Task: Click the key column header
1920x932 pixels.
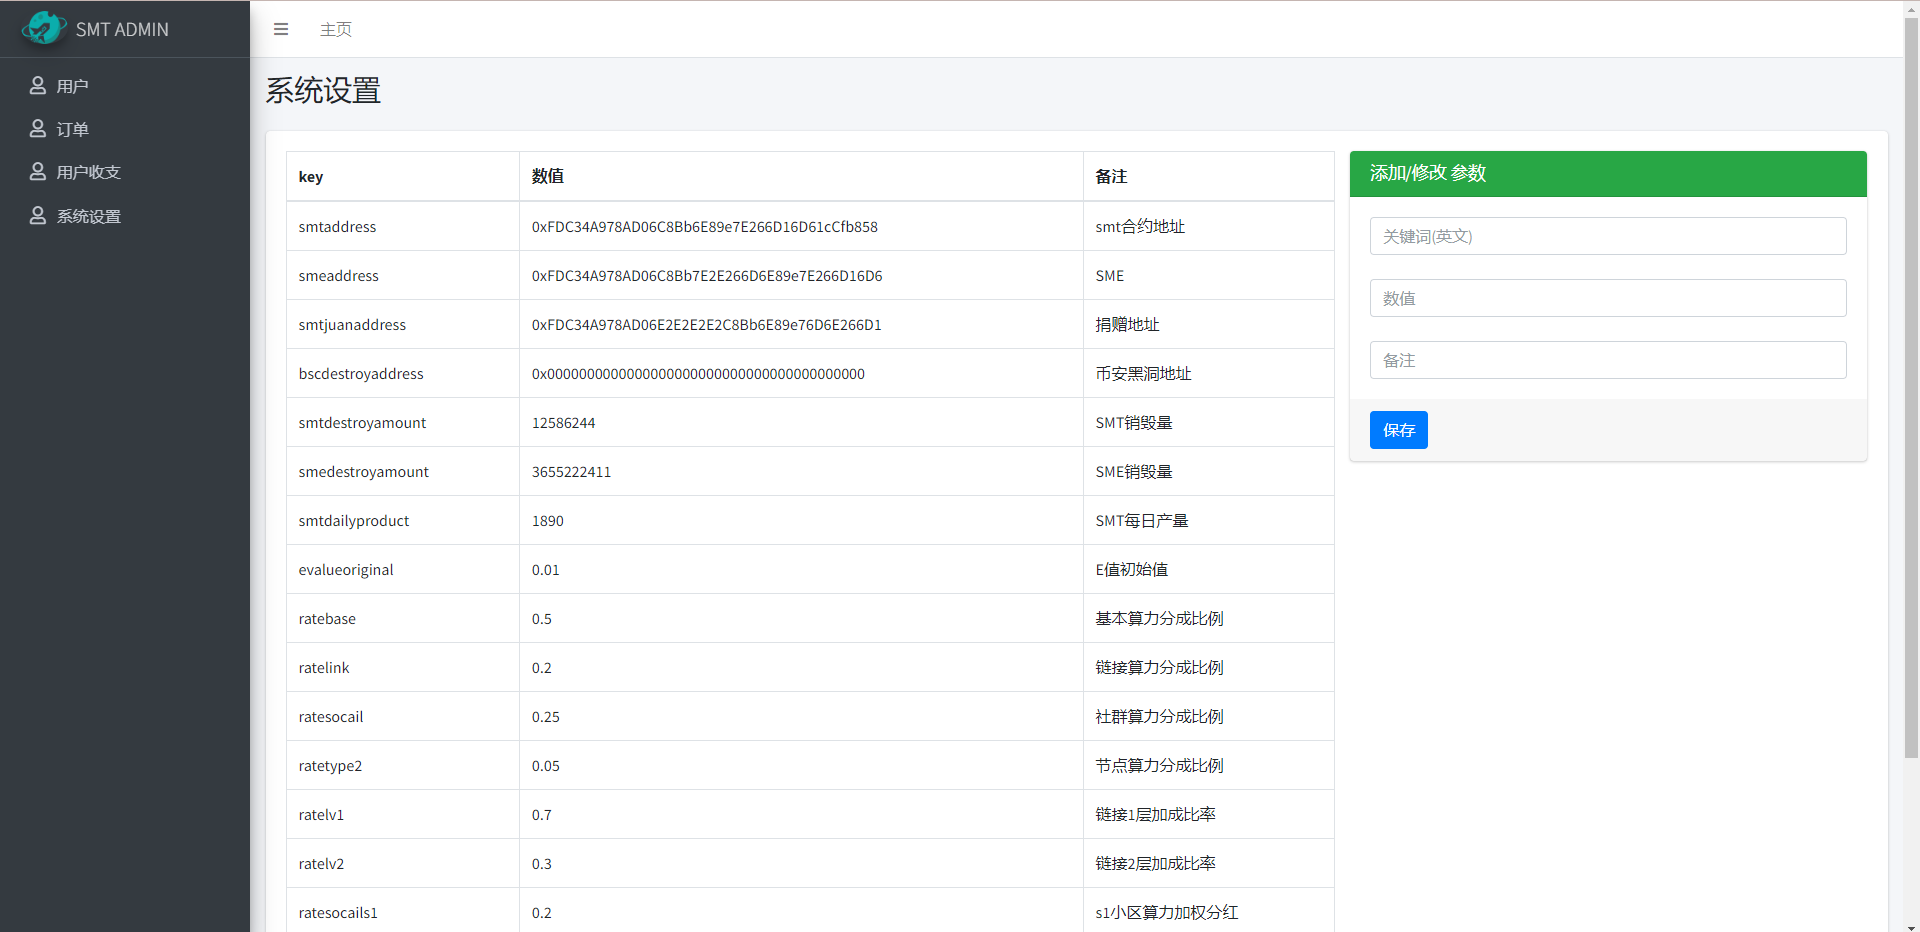Action: pos(310,176)
